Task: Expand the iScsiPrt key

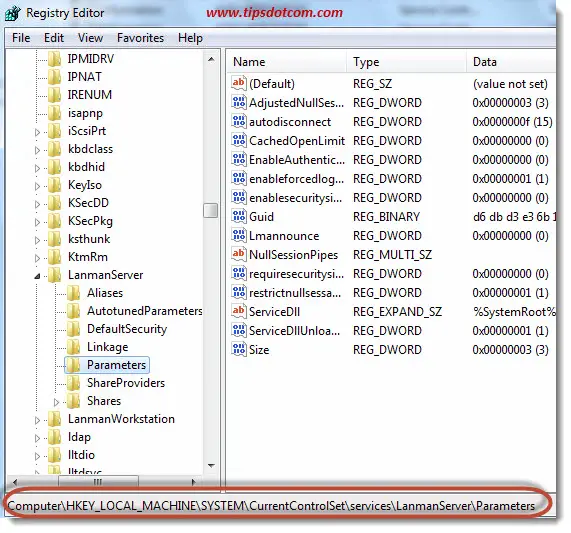Action: (37, 132)
